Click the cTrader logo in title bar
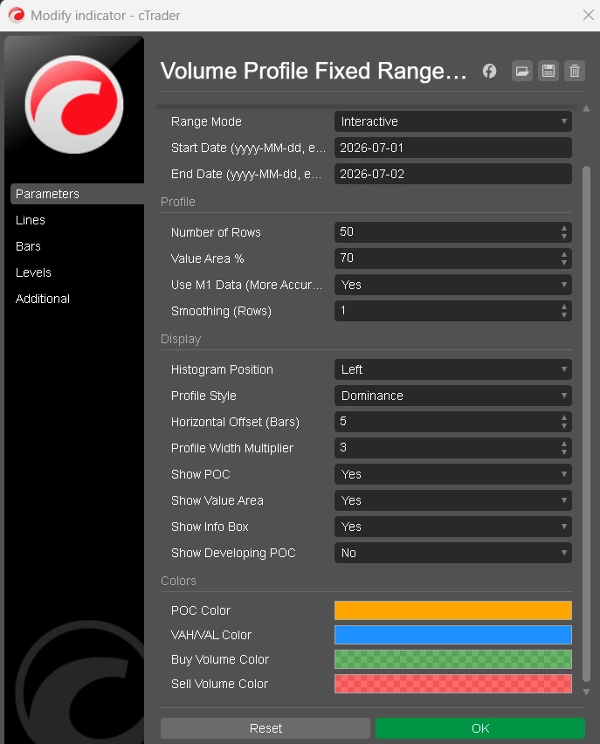The width and height of the screenshot is (600, 744). (16, 15)
